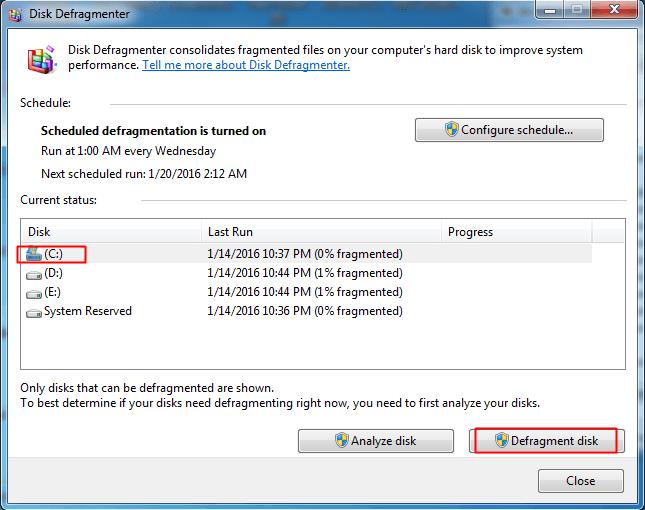This screenshot has width=645, height=510.
Task: Select the C: drive icon
Action: click(x=34, y=254)
